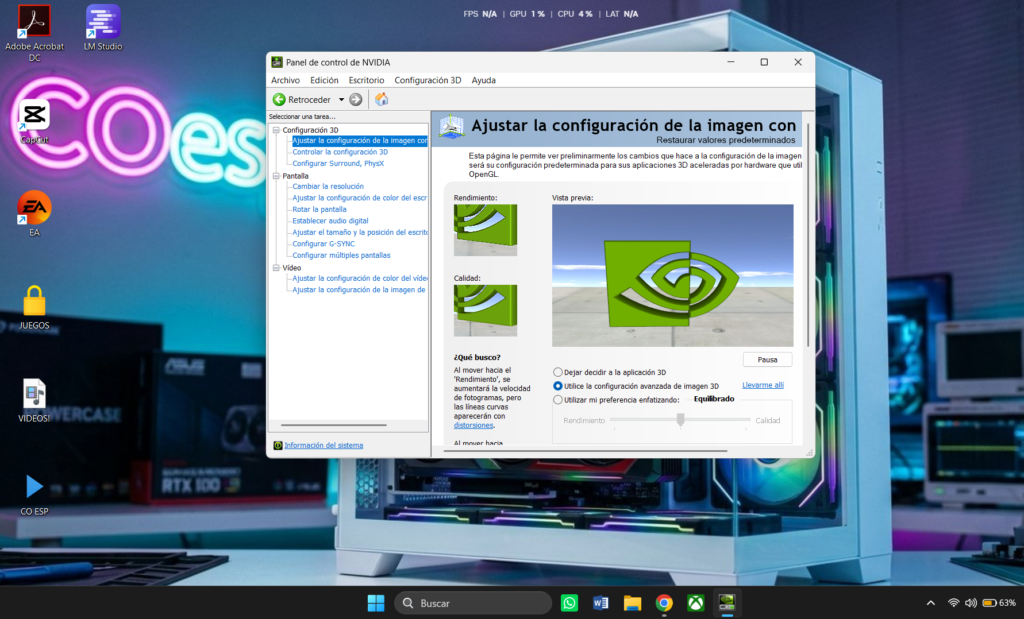Click the NVIDIA Control Panel taskbar icon
Image resolution: width=1024 pixels, height=619 pixels.
click(727, 603)
